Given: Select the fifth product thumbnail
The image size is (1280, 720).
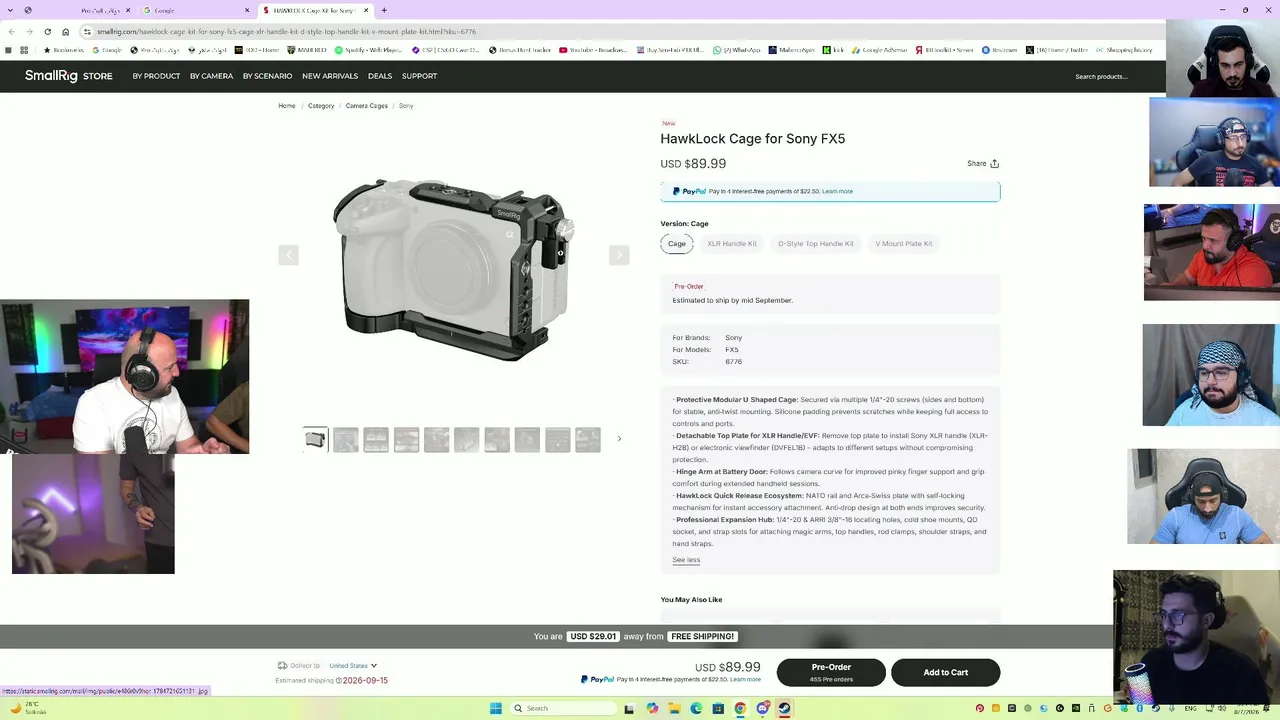Looking at the screenshot, I should [x=436, y=439].
